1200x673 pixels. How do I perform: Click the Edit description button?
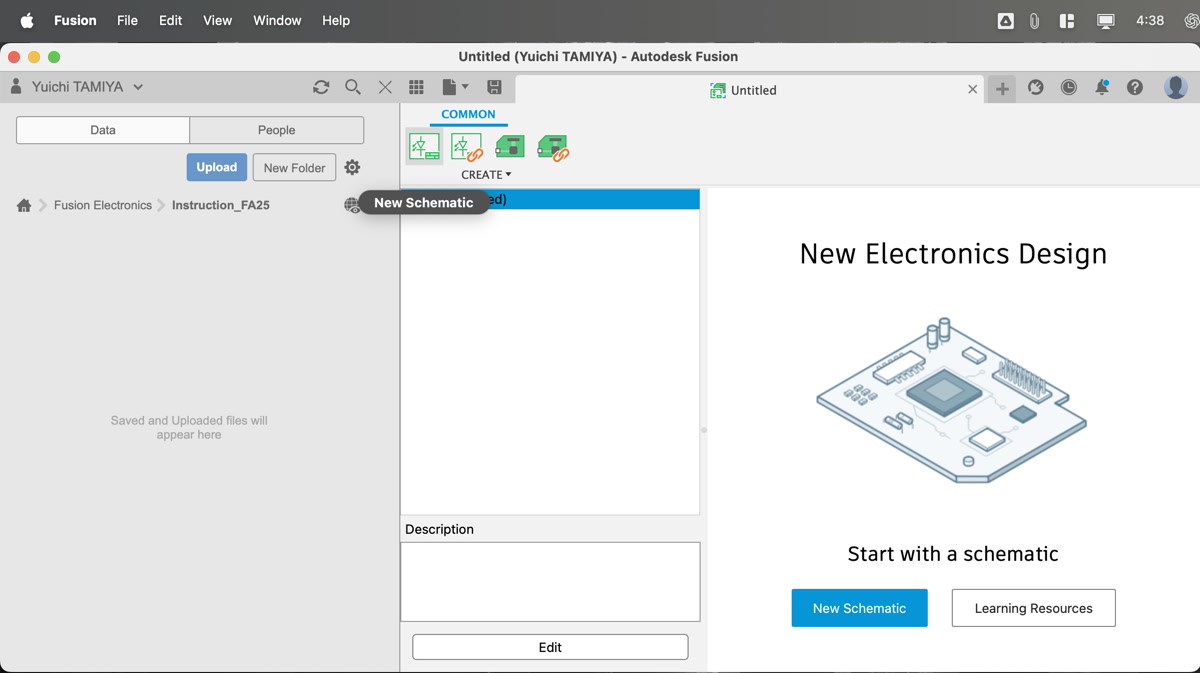550,647
